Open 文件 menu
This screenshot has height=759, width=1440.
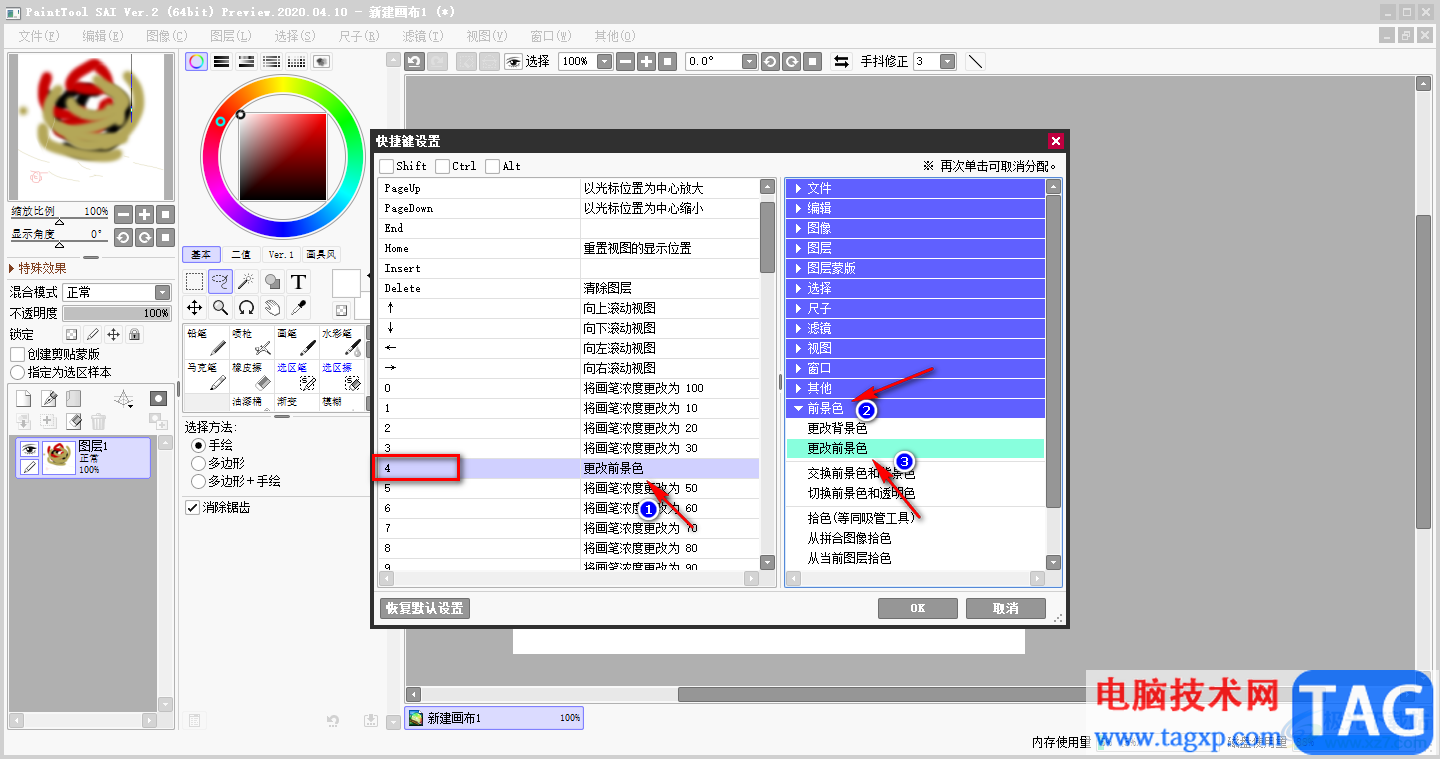38,35
